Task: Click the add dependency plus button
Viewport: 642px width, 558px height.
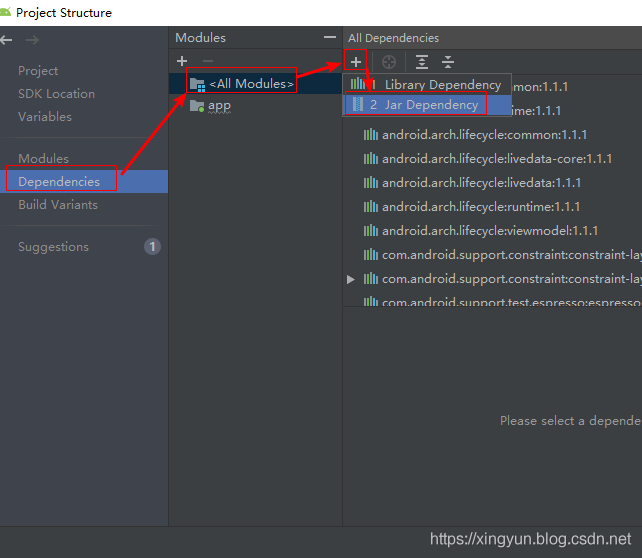Action: [355, 62]
